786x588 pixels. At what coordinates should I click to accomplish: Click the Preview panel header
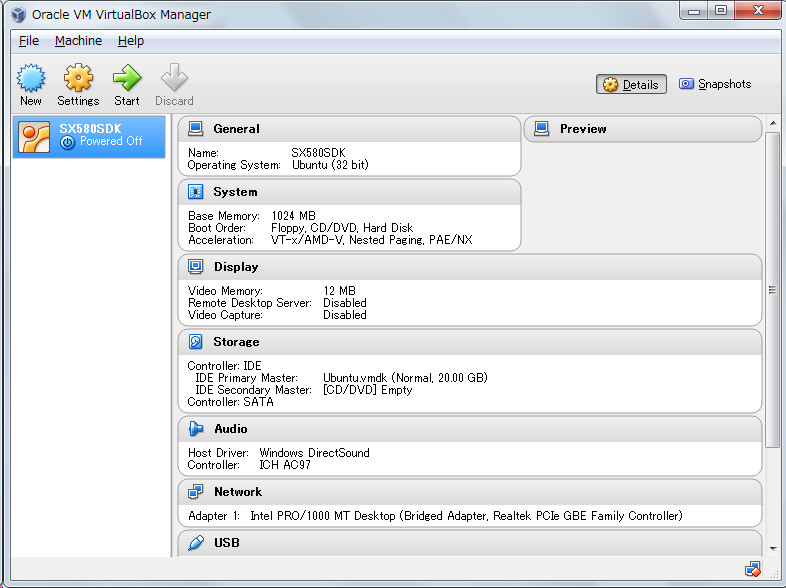pyautogui.click(x=643, y=129)
